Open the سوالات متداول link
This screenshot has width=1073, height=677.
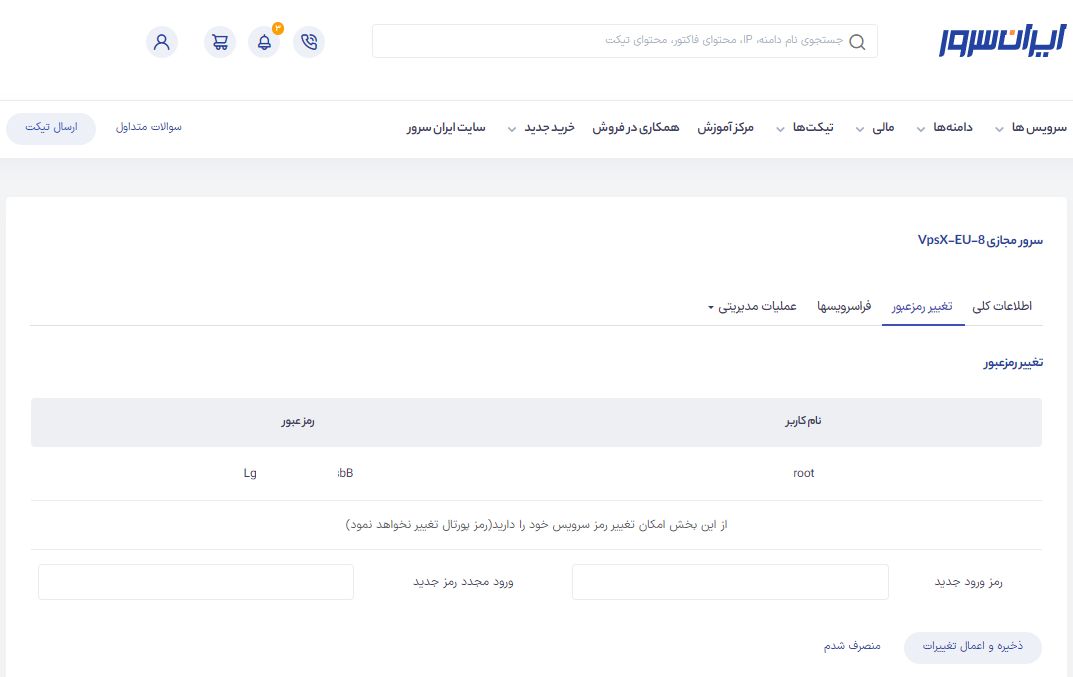(149, 128)
